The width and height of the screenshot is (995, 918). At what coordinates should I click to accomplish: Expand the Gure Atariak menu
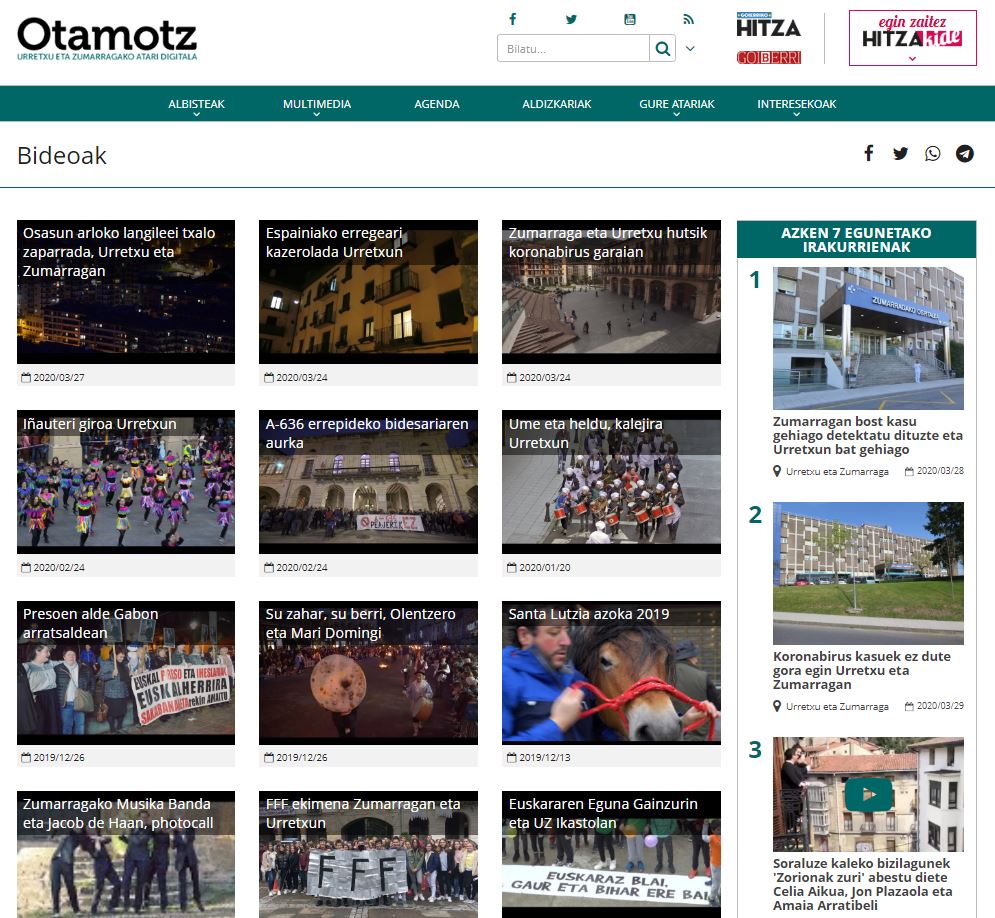coord(677,105)
